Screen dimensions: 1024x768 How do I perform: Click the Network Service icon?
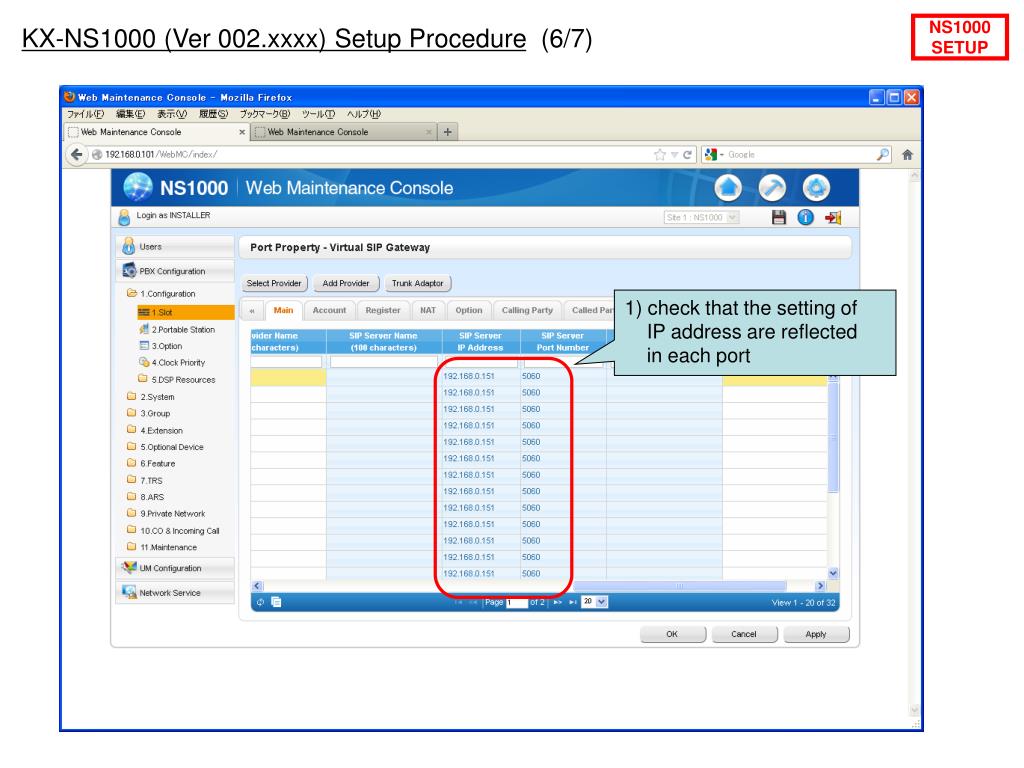point(129,592)
